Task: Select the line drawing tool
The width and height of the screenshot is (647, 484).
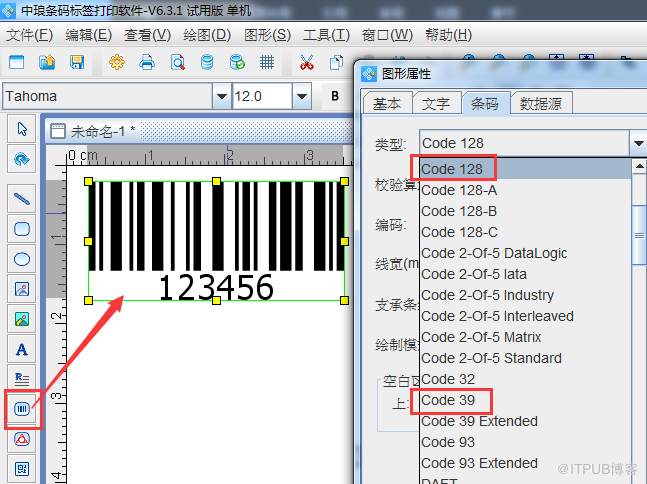Action: [x=21, y=198]
